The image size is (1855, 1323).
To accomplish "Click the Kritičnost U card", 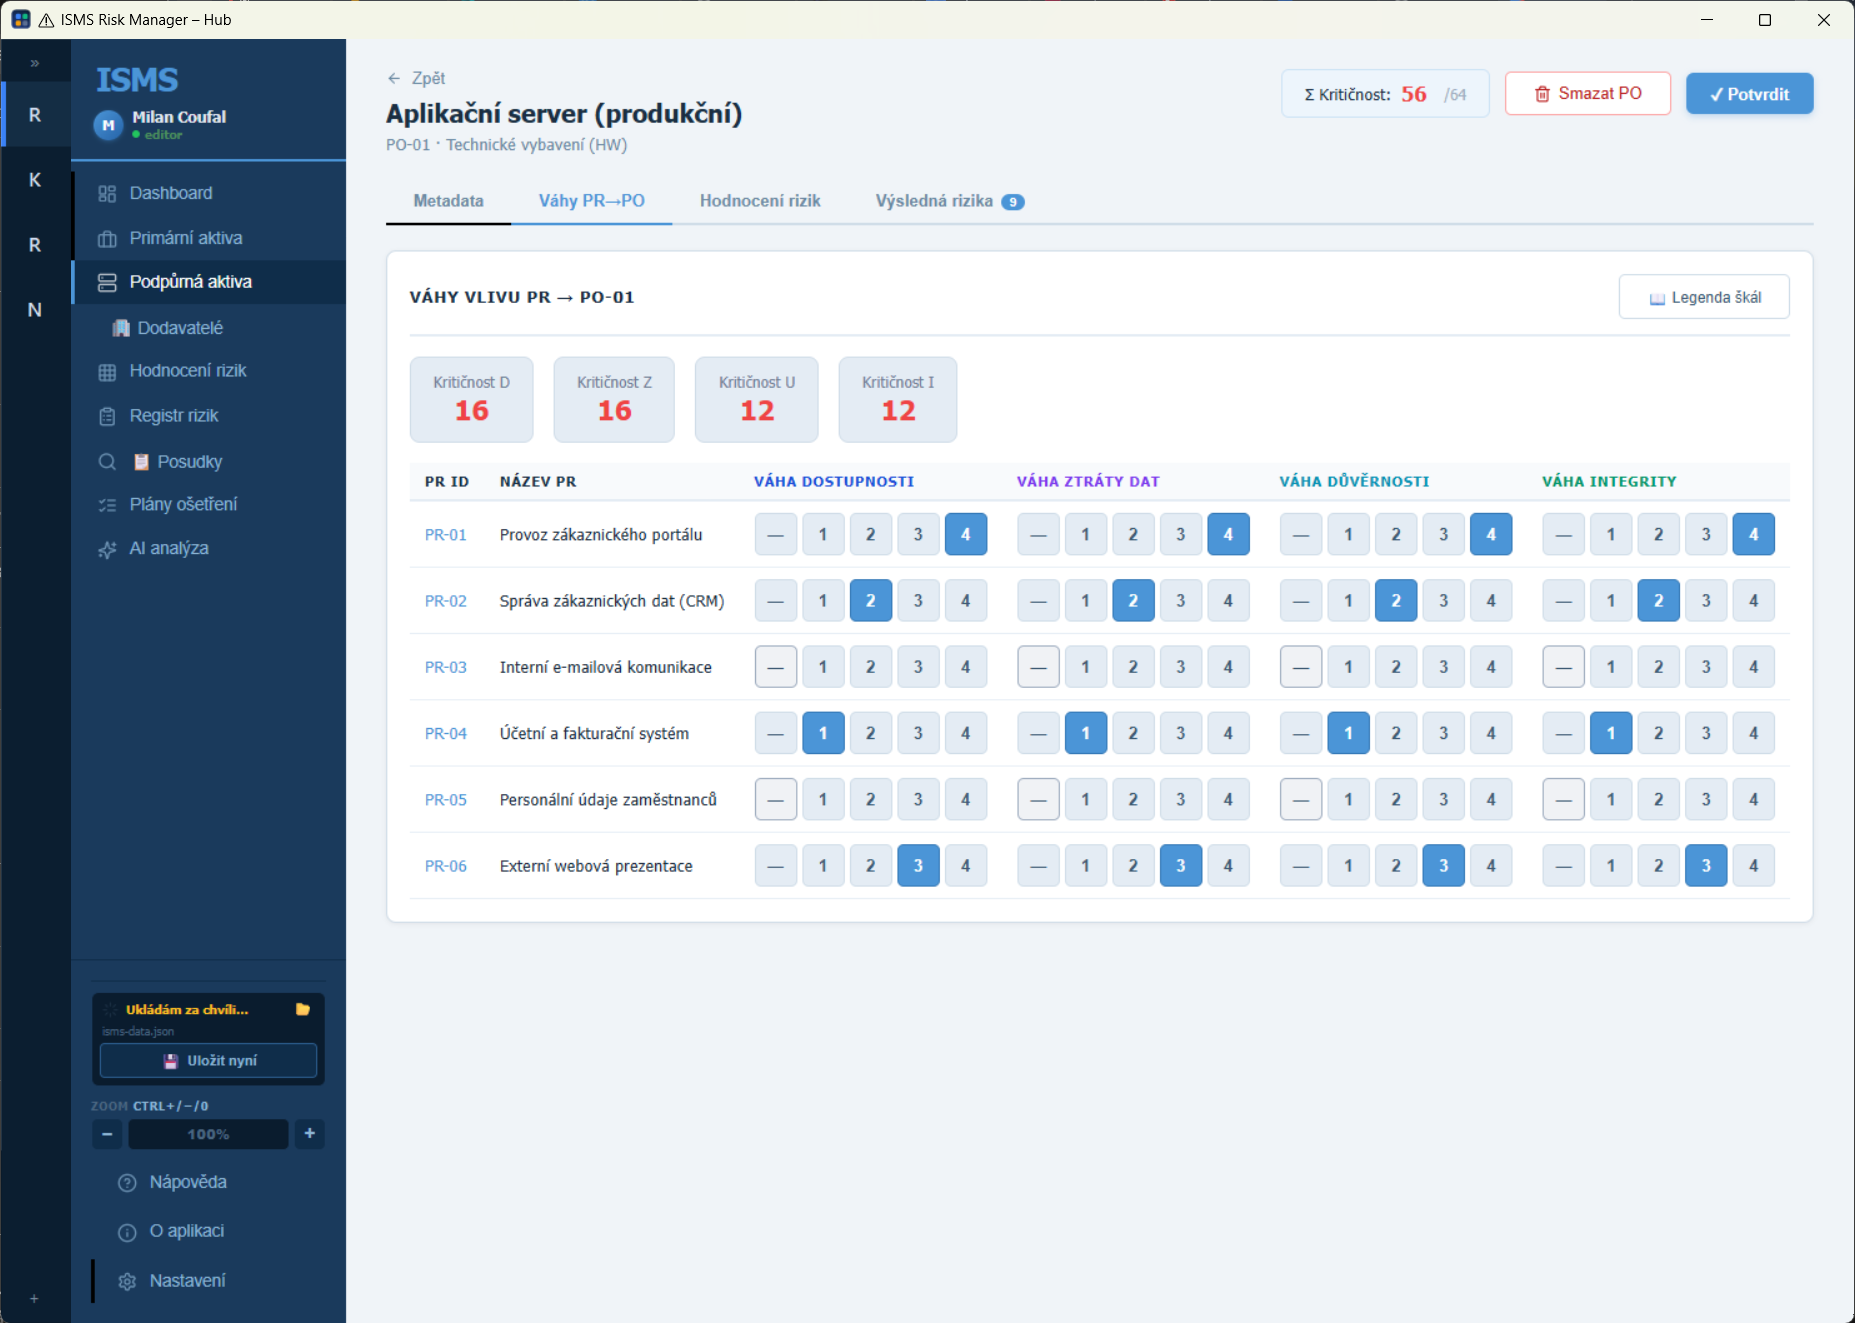I will pyautogui.click(x=757, y=399).
